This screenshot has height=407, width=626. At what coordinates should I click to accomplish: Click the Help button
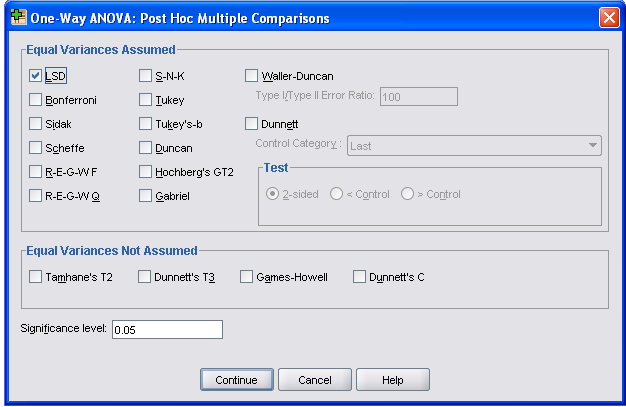[x=392, y=380]
